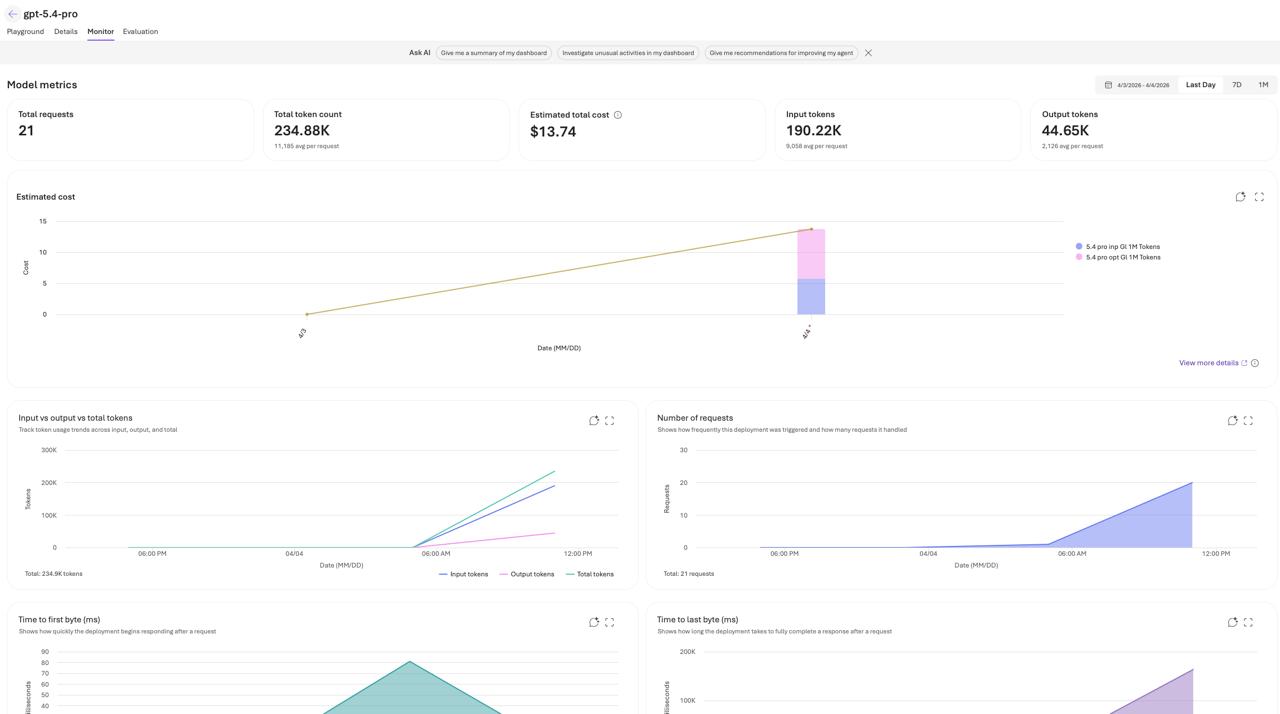Expand Estimated cost chart to fullscreen
Screen dimensions: 1280x714
click(x=1259, y=197)
